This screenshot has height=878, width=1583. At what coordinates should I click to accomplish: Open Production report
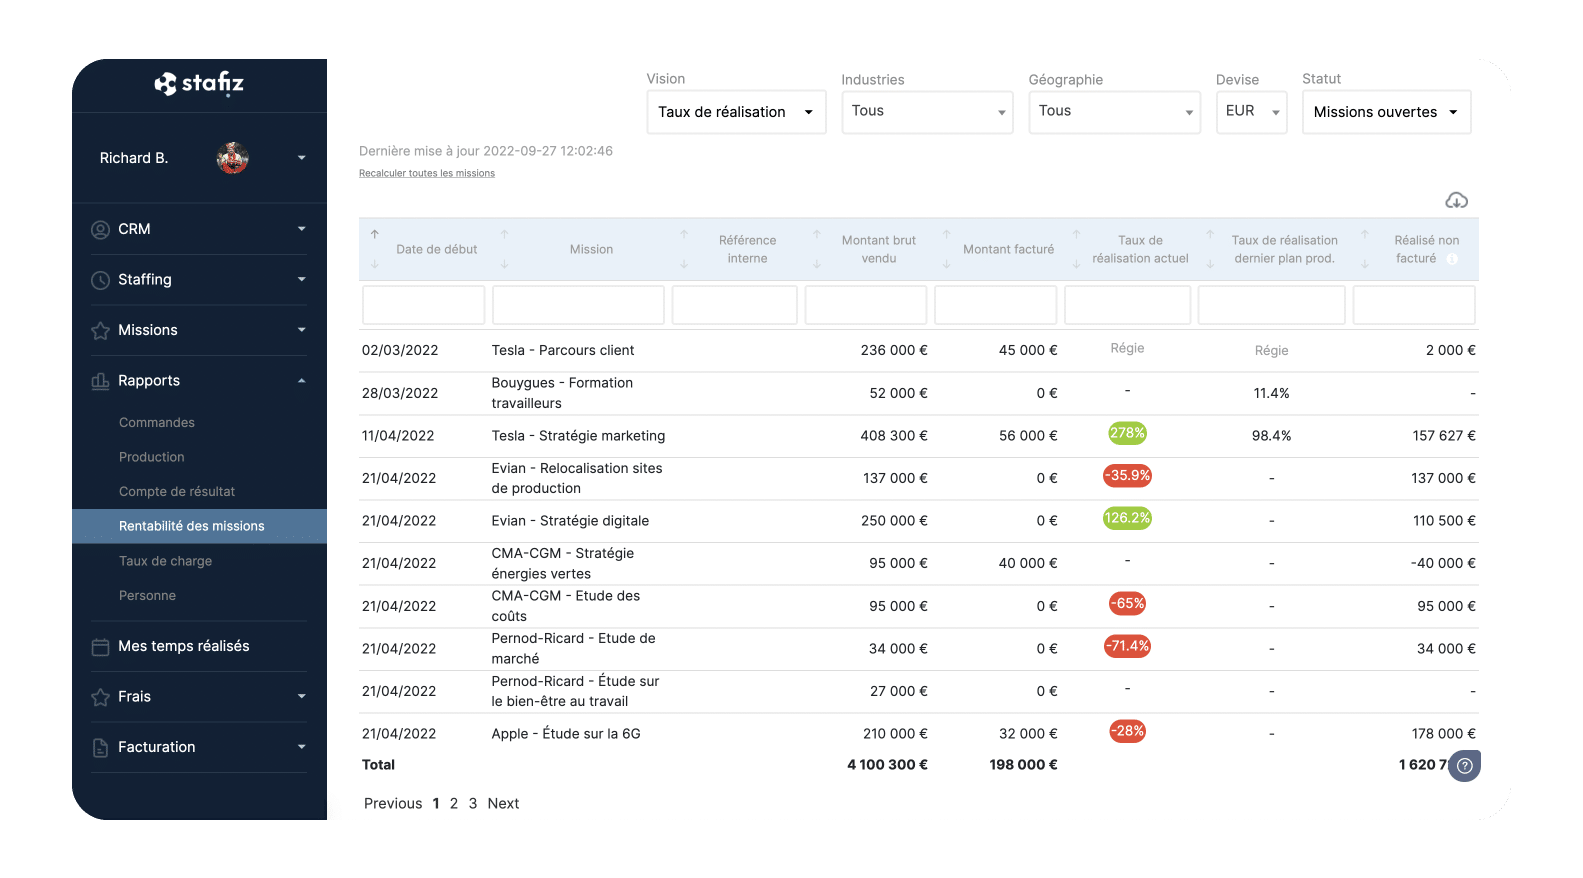[152, 457]
